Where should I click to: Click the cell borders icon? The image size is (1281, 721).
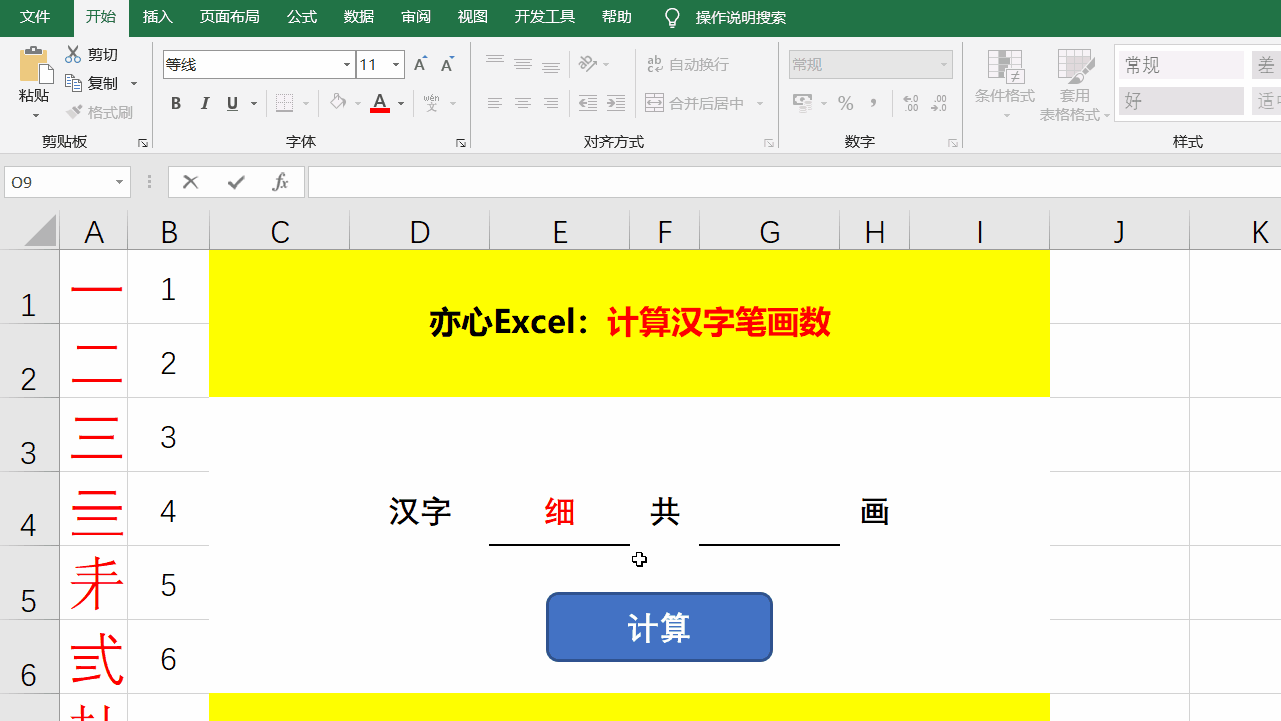[284, 103]
